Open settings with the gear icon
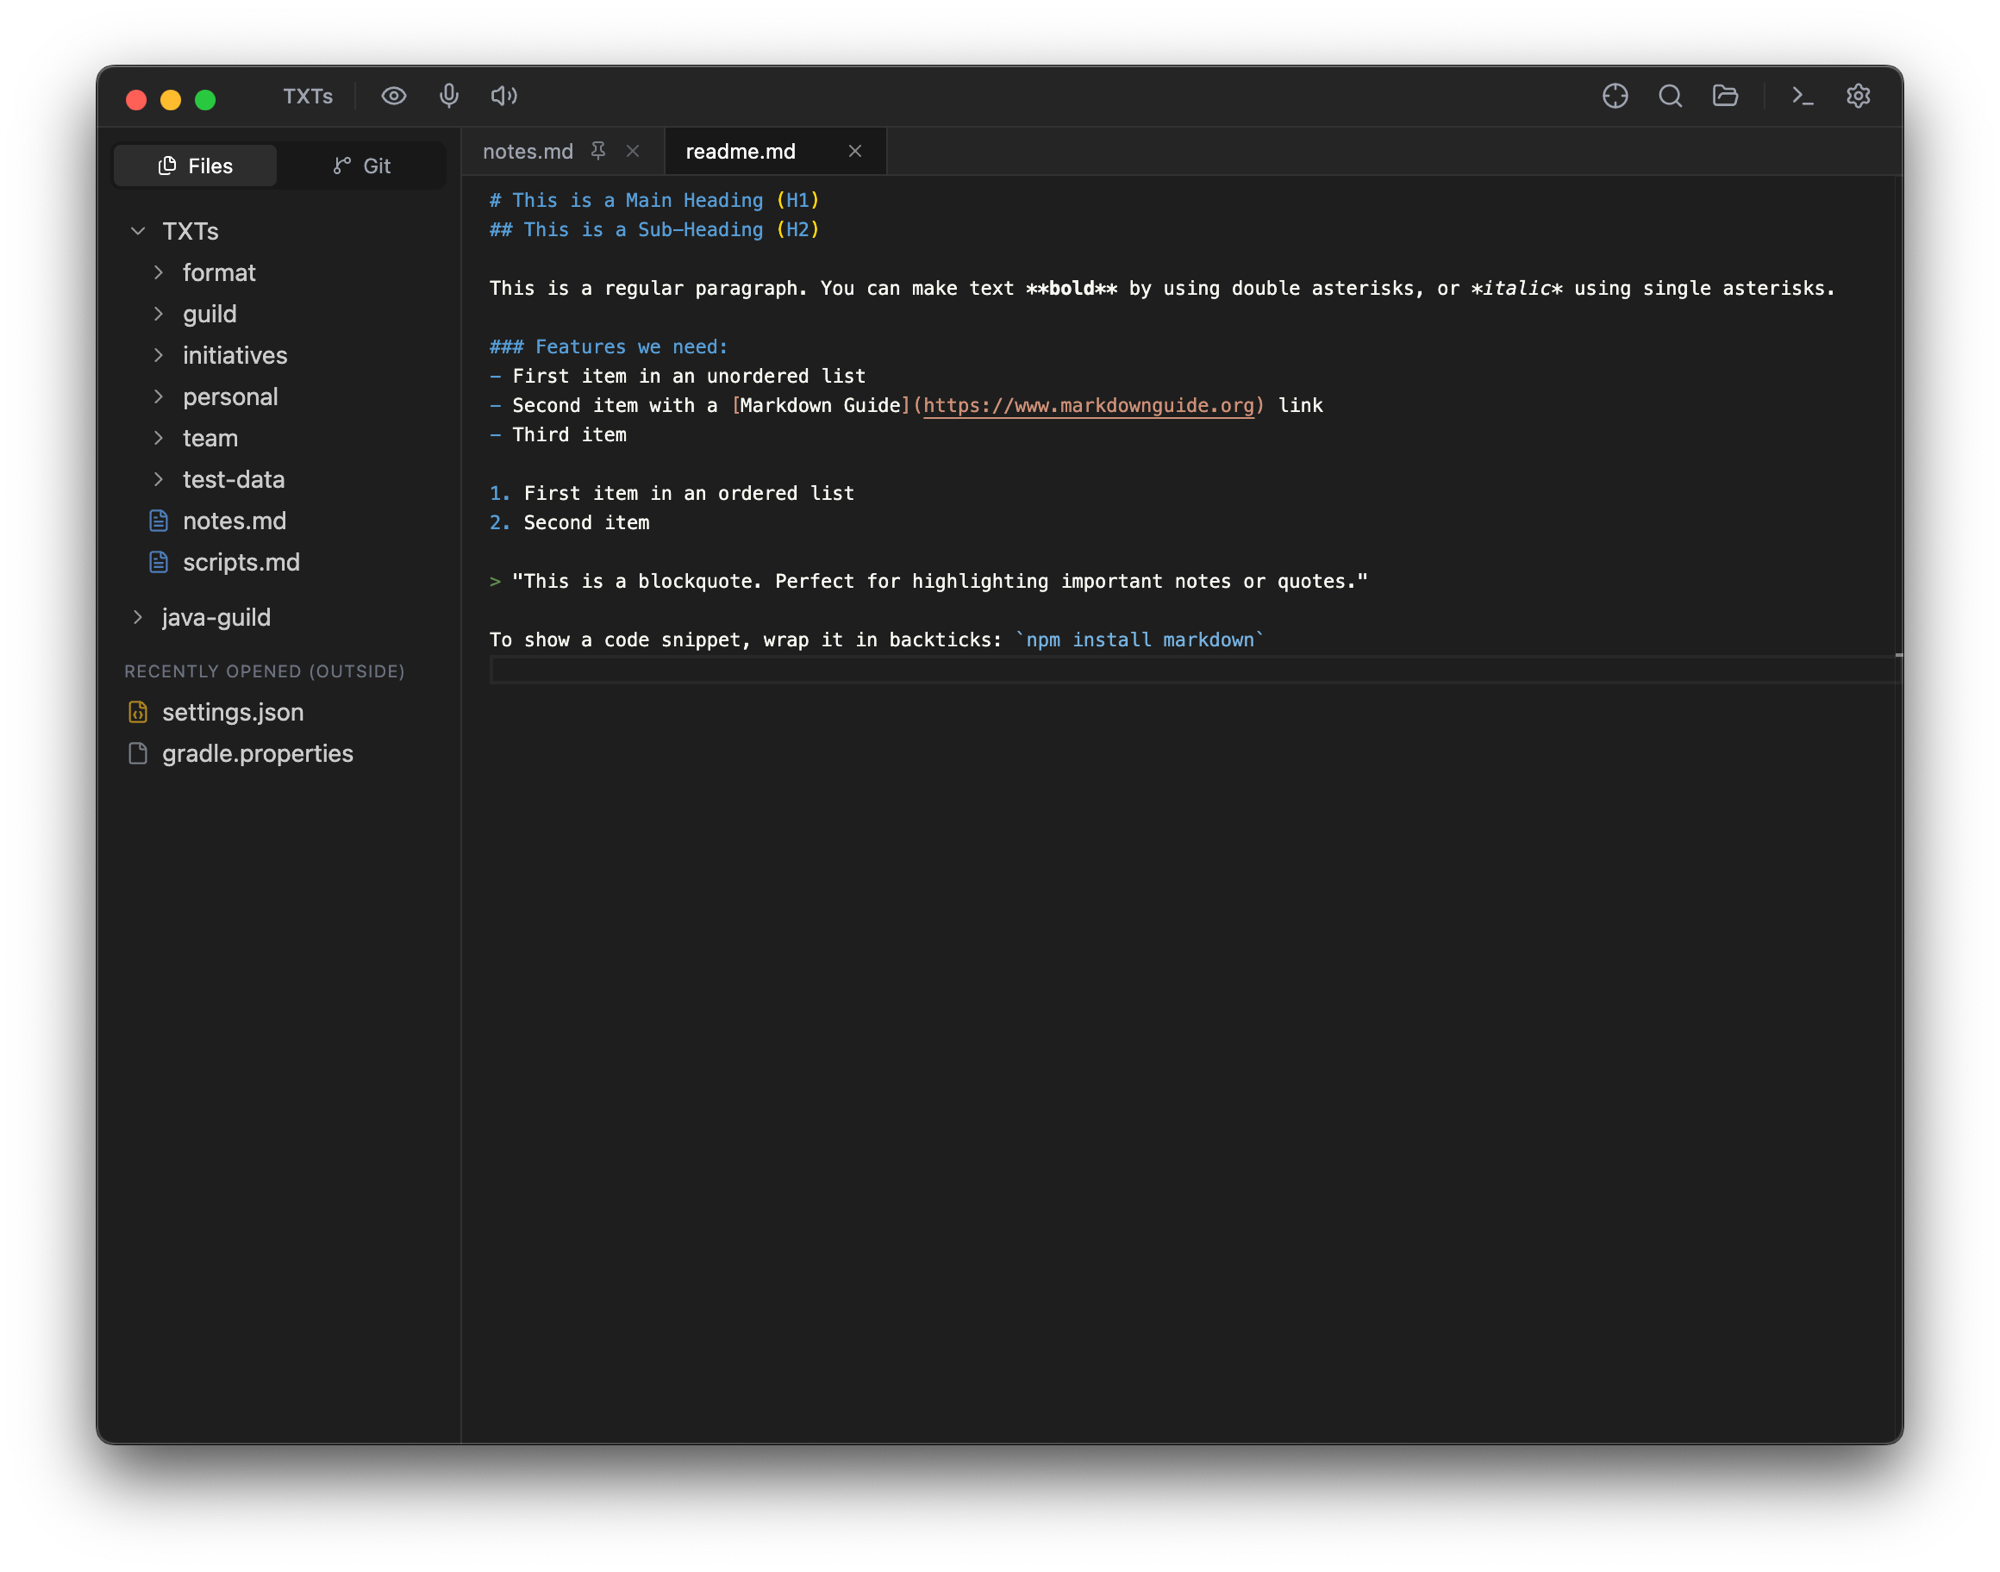Screen dimensions: 2000x1572 click(x=1858, y=96)
